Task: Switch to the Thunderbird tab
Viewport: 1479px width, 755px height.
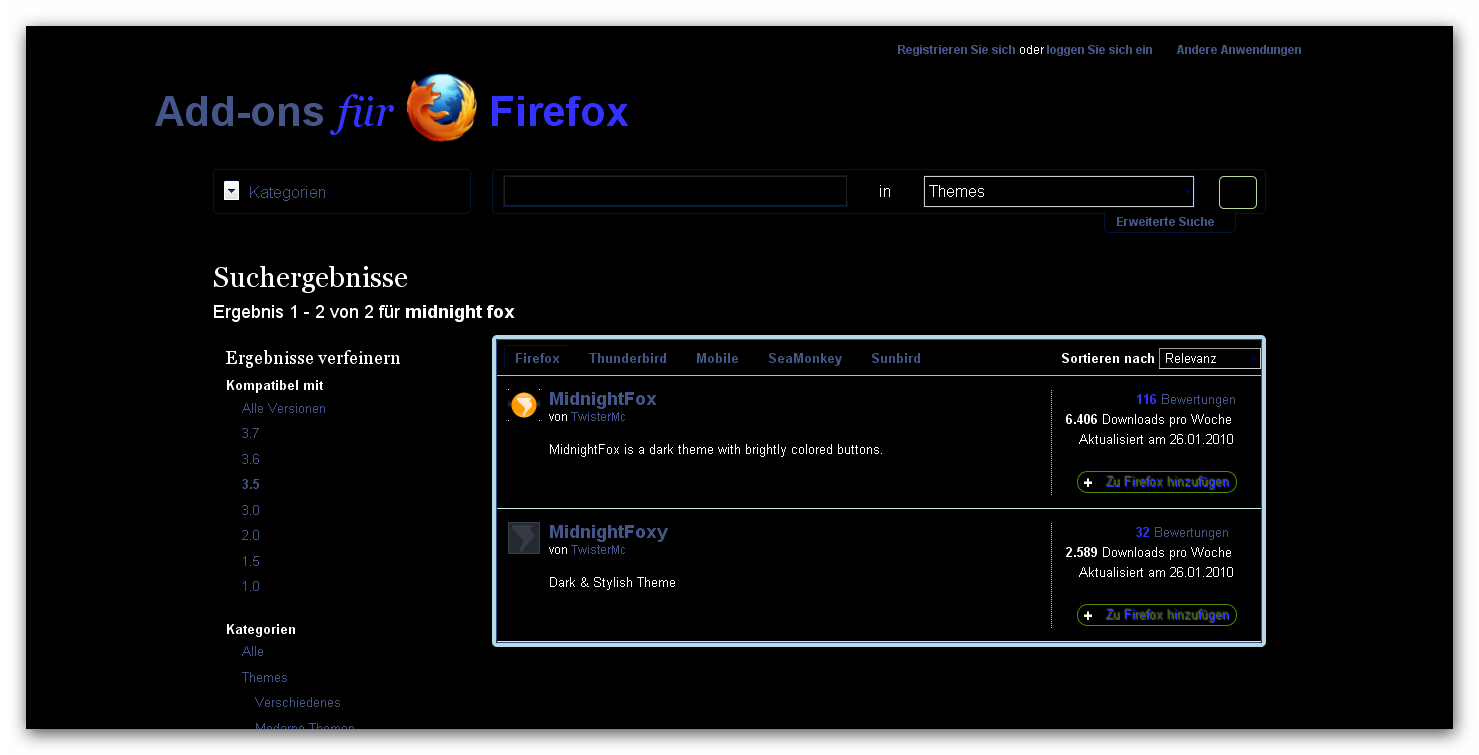Action: 628,358
